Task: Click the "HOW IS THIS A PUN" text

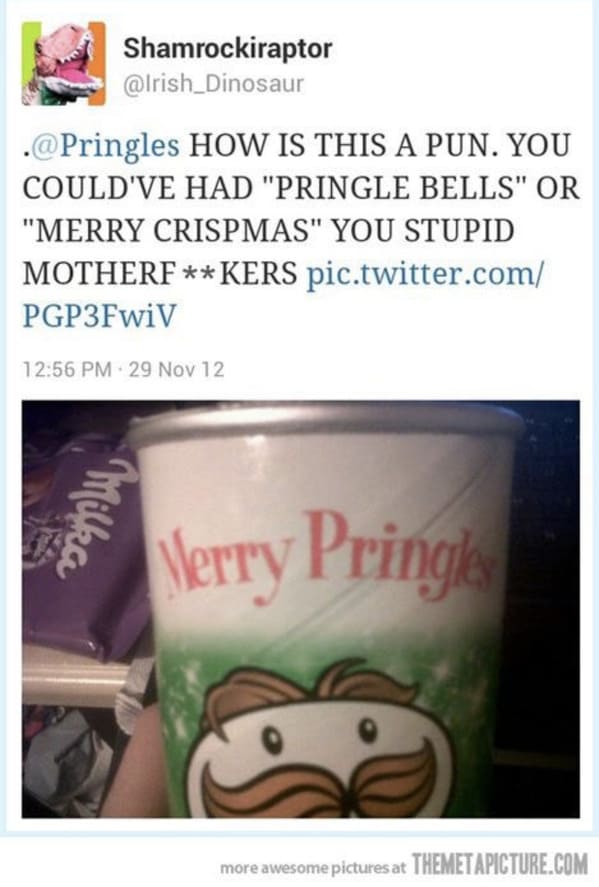Action: tap(345, 145)
